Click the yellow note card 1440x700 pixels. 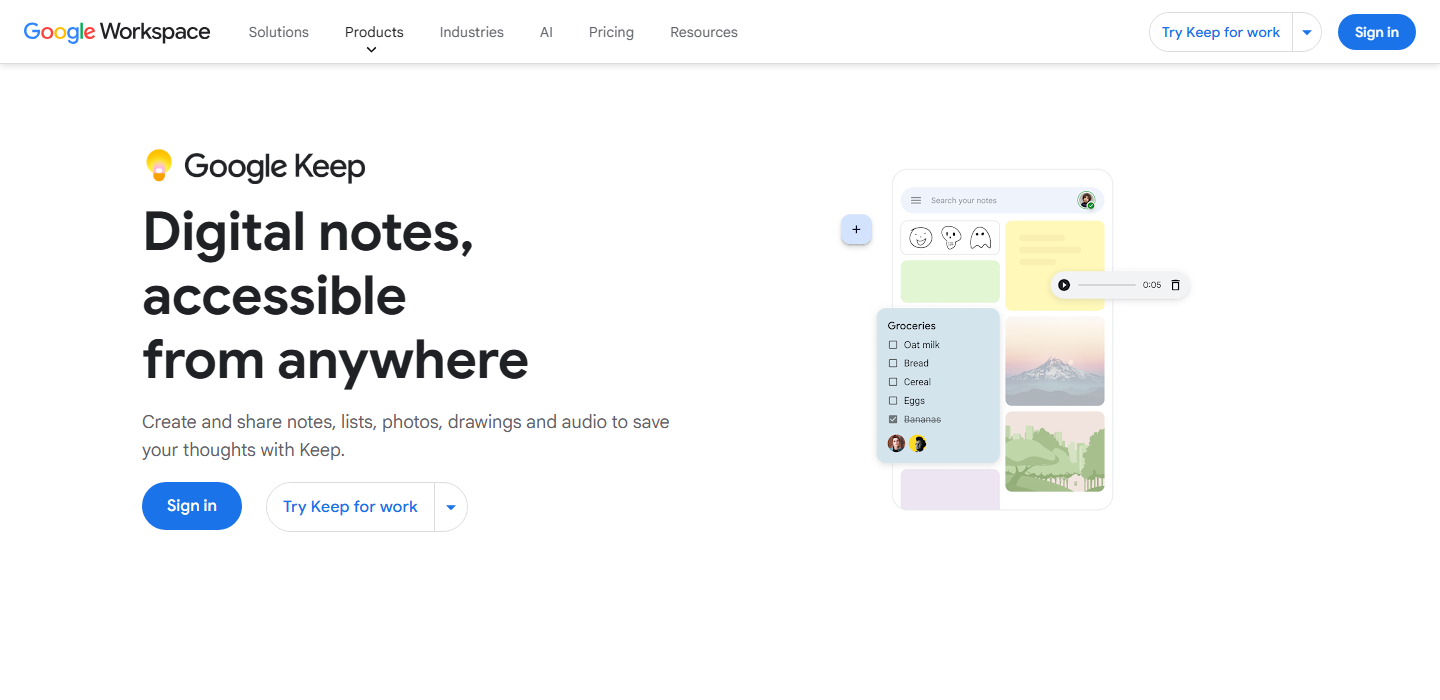(1055, 265)
